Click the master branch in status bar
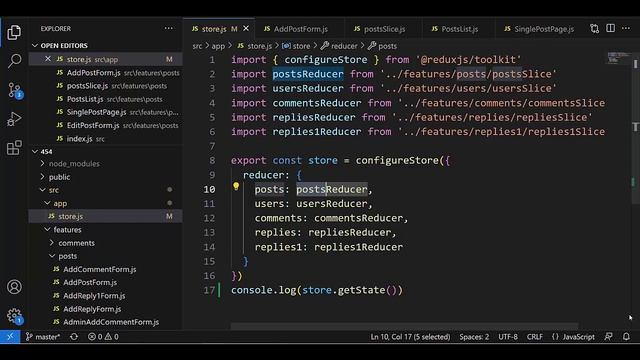 (x=43, y=337)
